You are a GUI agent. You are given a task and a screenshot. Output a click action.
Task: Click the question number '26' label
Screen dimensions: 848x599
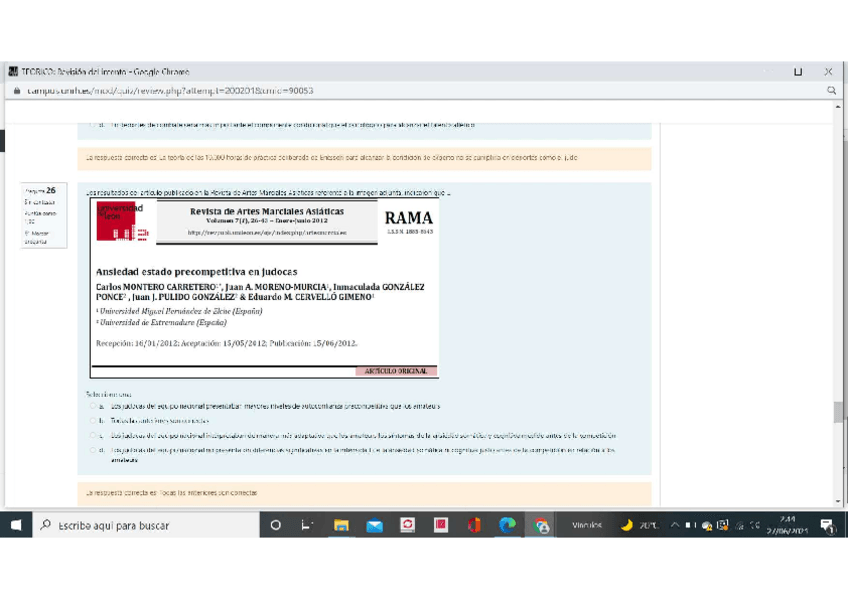51,190
